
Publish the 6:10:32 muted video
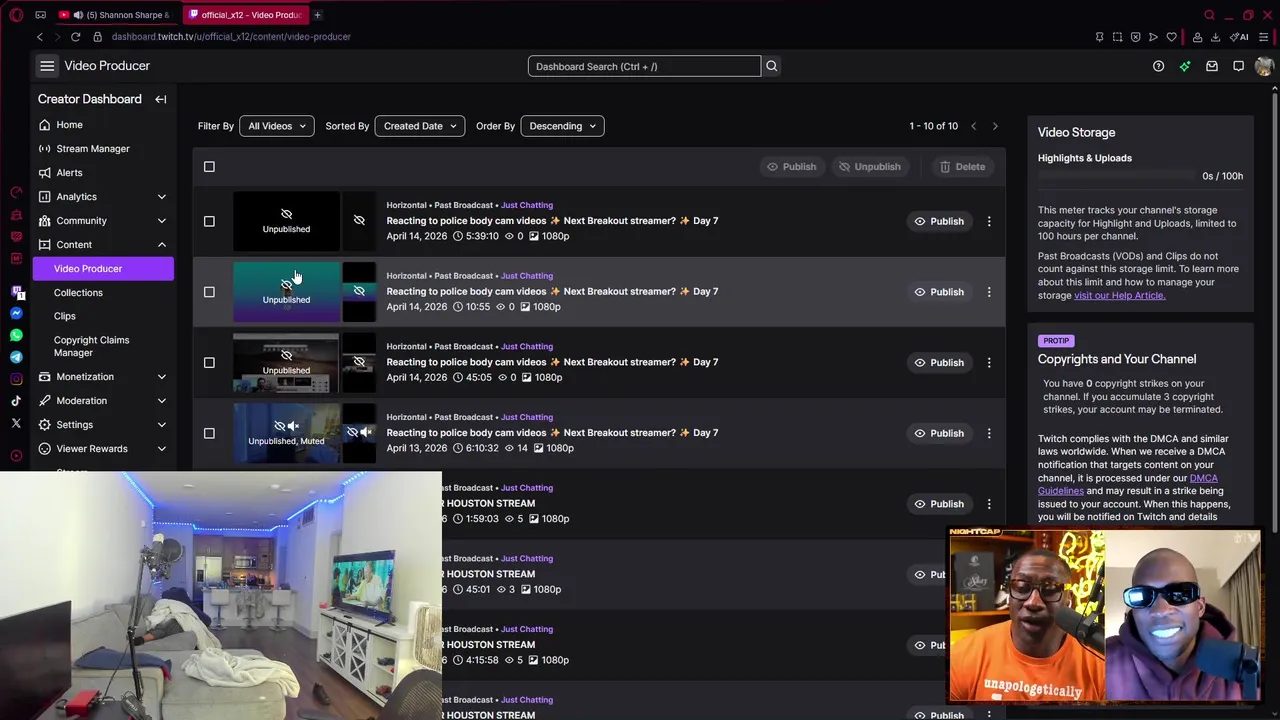938,433
